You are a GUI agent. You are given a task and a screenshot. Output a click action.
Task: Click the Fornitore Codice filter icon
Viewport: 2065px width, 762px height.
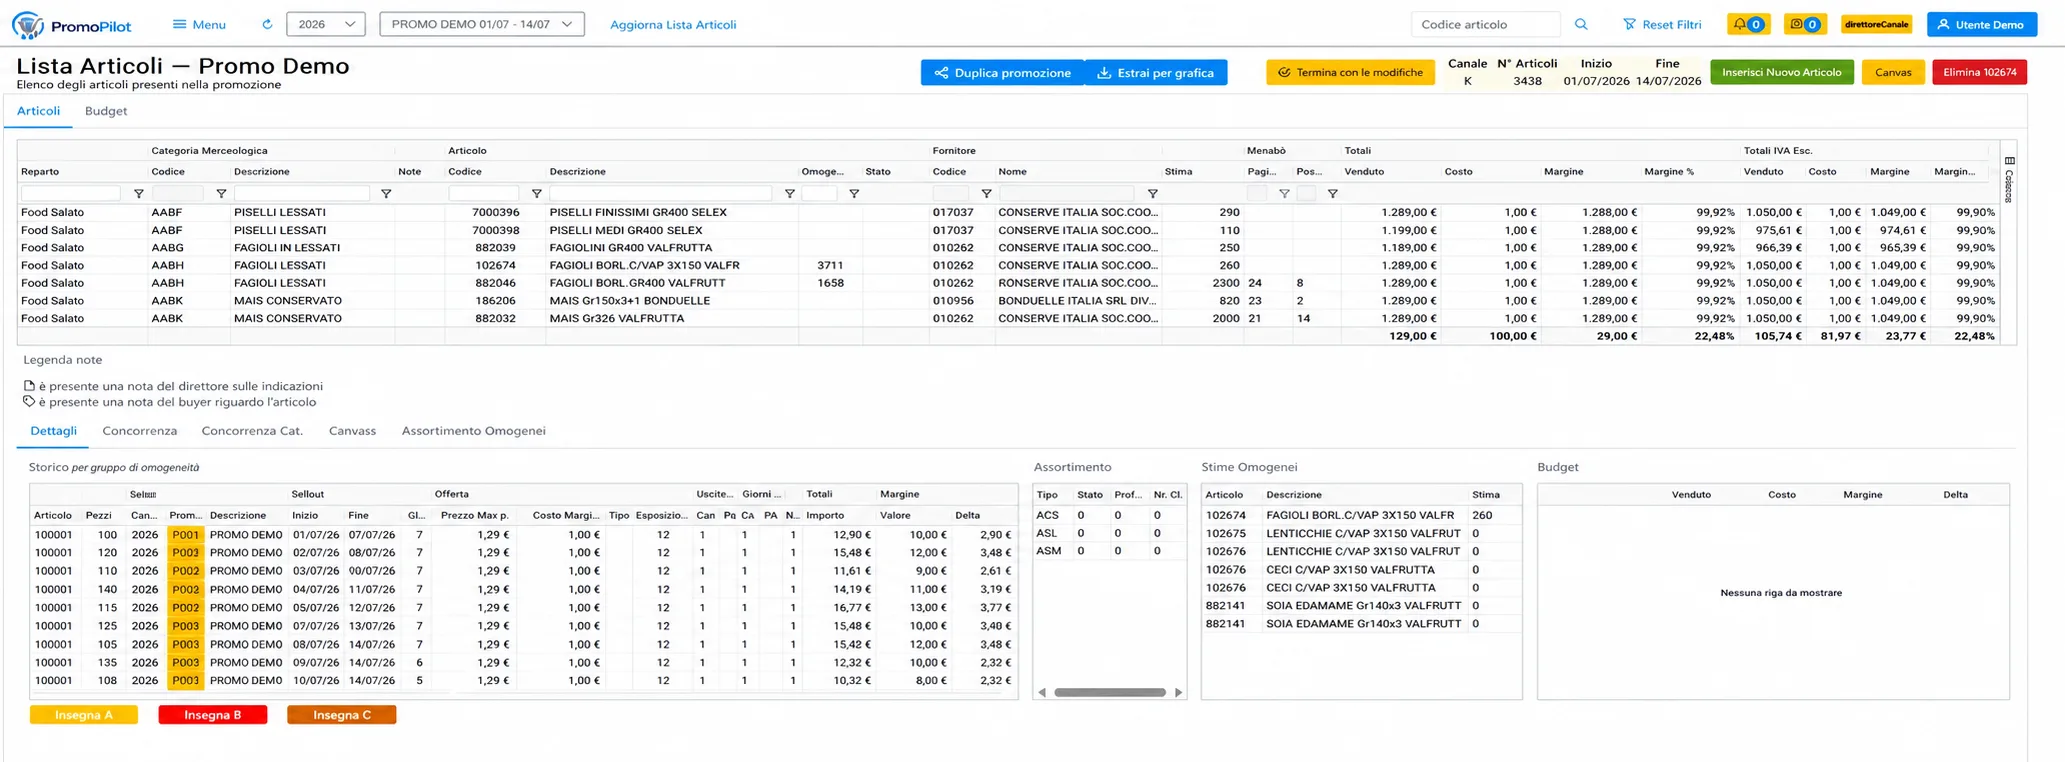point(986,194)
